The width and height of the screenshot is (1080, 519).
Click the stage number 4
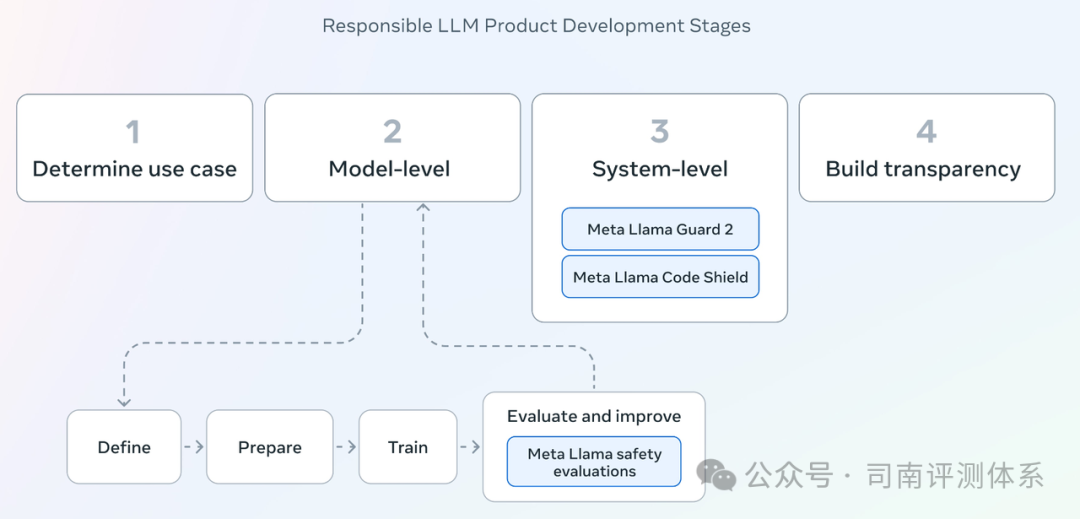pos(926,131)
